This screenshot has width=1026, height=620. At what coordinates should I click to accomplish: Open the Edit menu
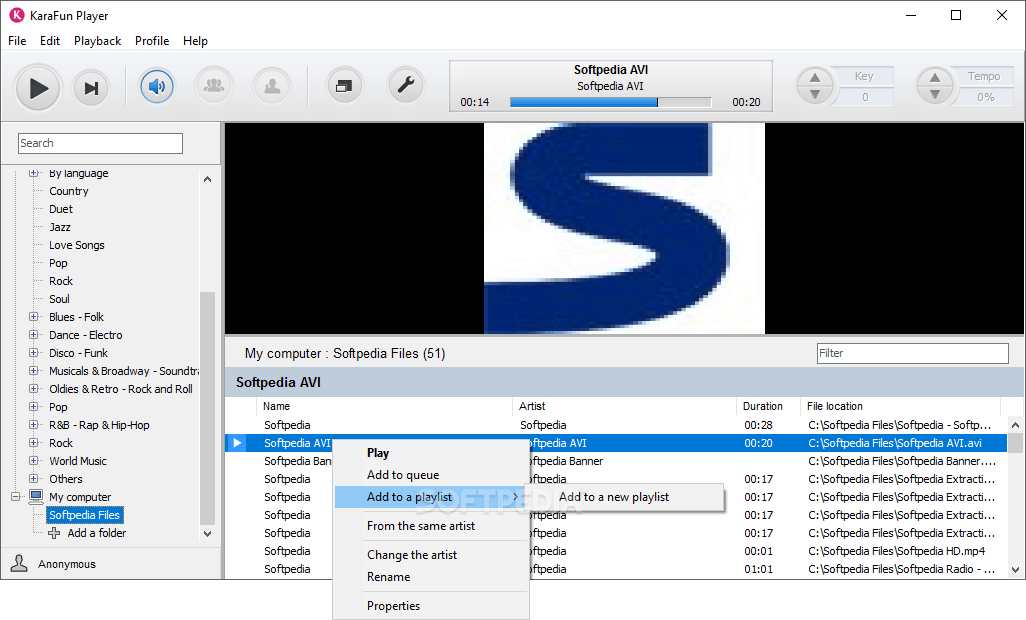click(50, 41)
